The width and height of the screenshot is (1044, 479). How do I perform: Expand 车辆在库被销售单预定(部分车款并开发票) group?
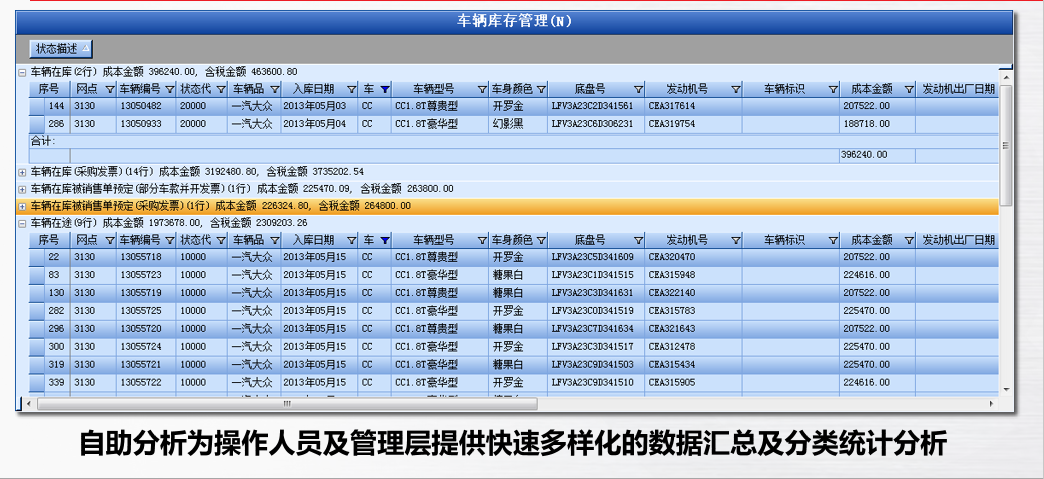coord(22,188)
